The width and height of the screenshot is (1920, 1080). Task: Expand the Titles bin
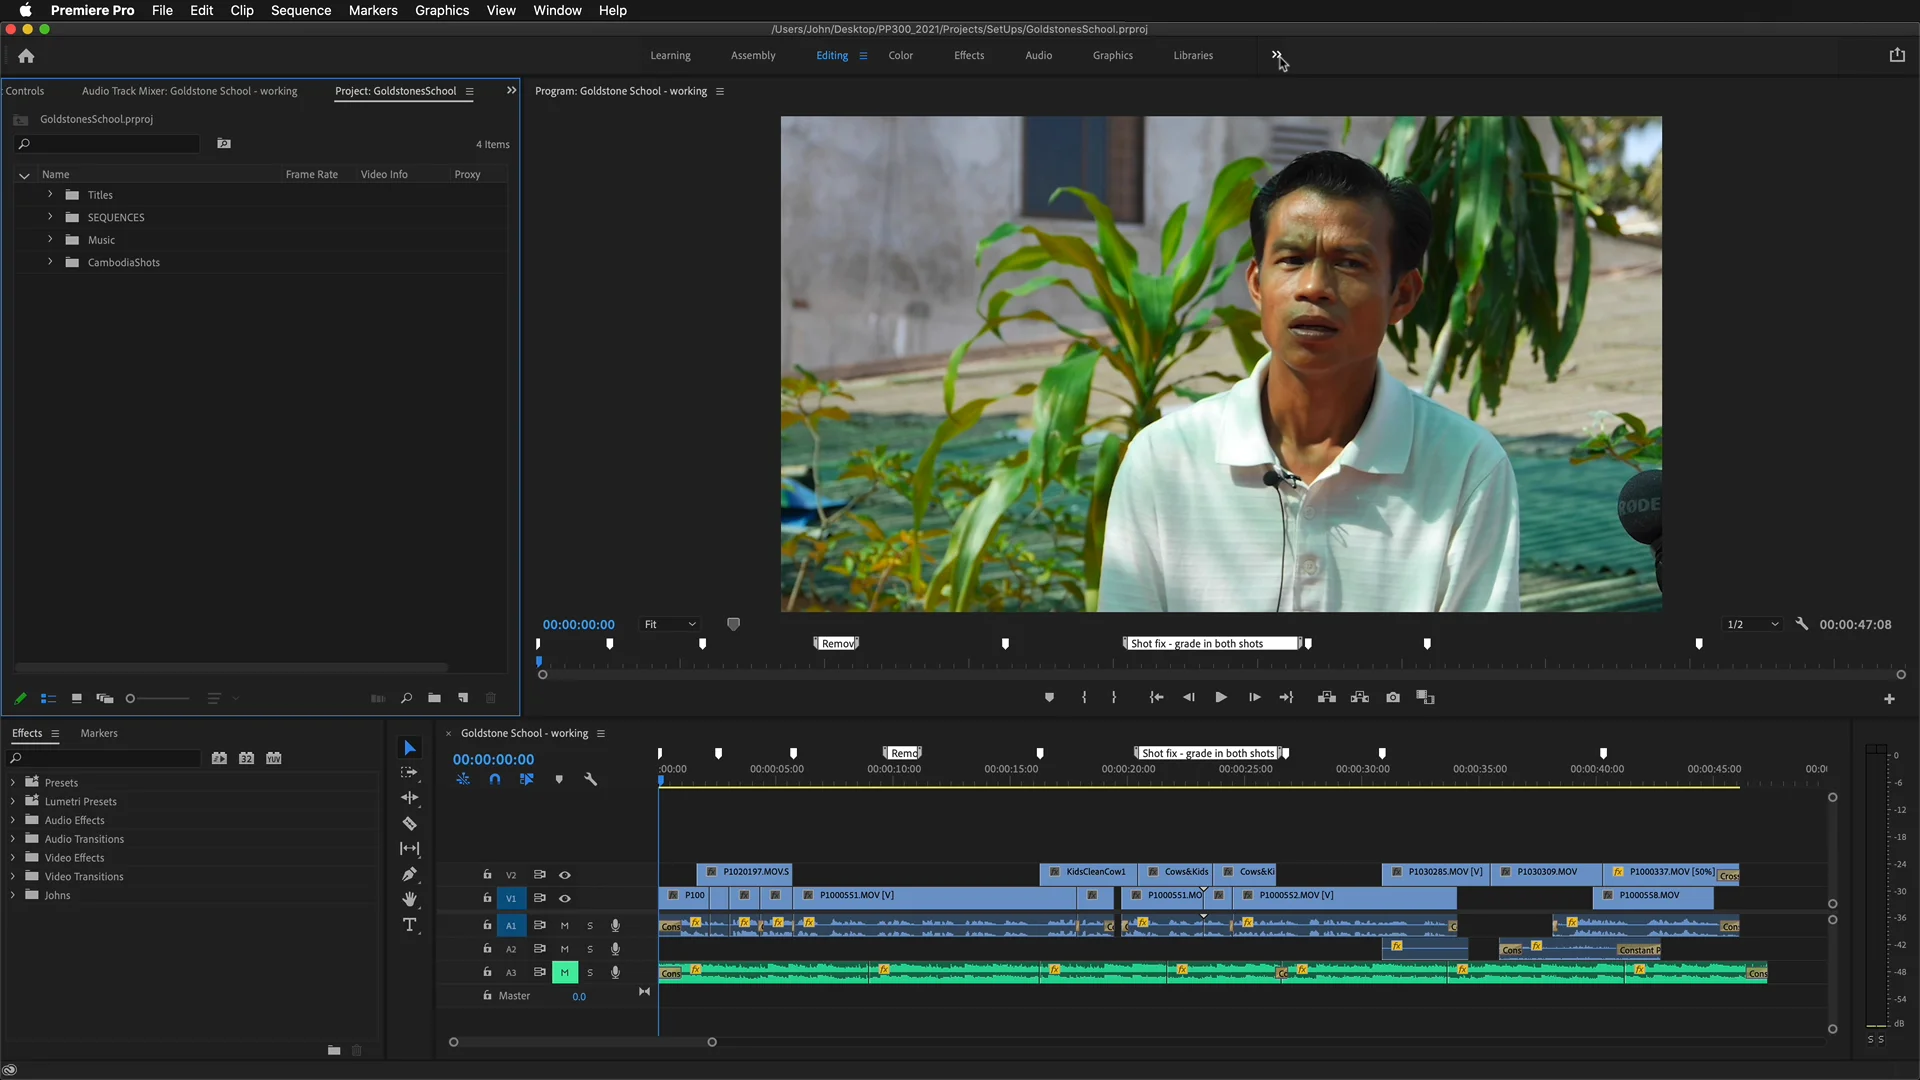(50, 194)
